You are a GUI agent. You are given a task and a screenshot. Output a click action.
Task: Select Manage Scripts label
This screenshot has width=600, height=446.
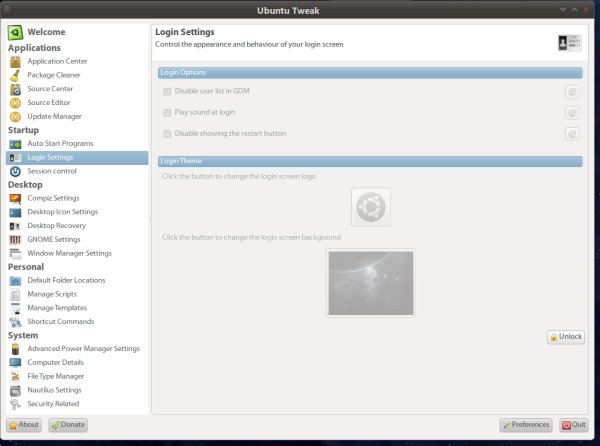click(52, 294)
